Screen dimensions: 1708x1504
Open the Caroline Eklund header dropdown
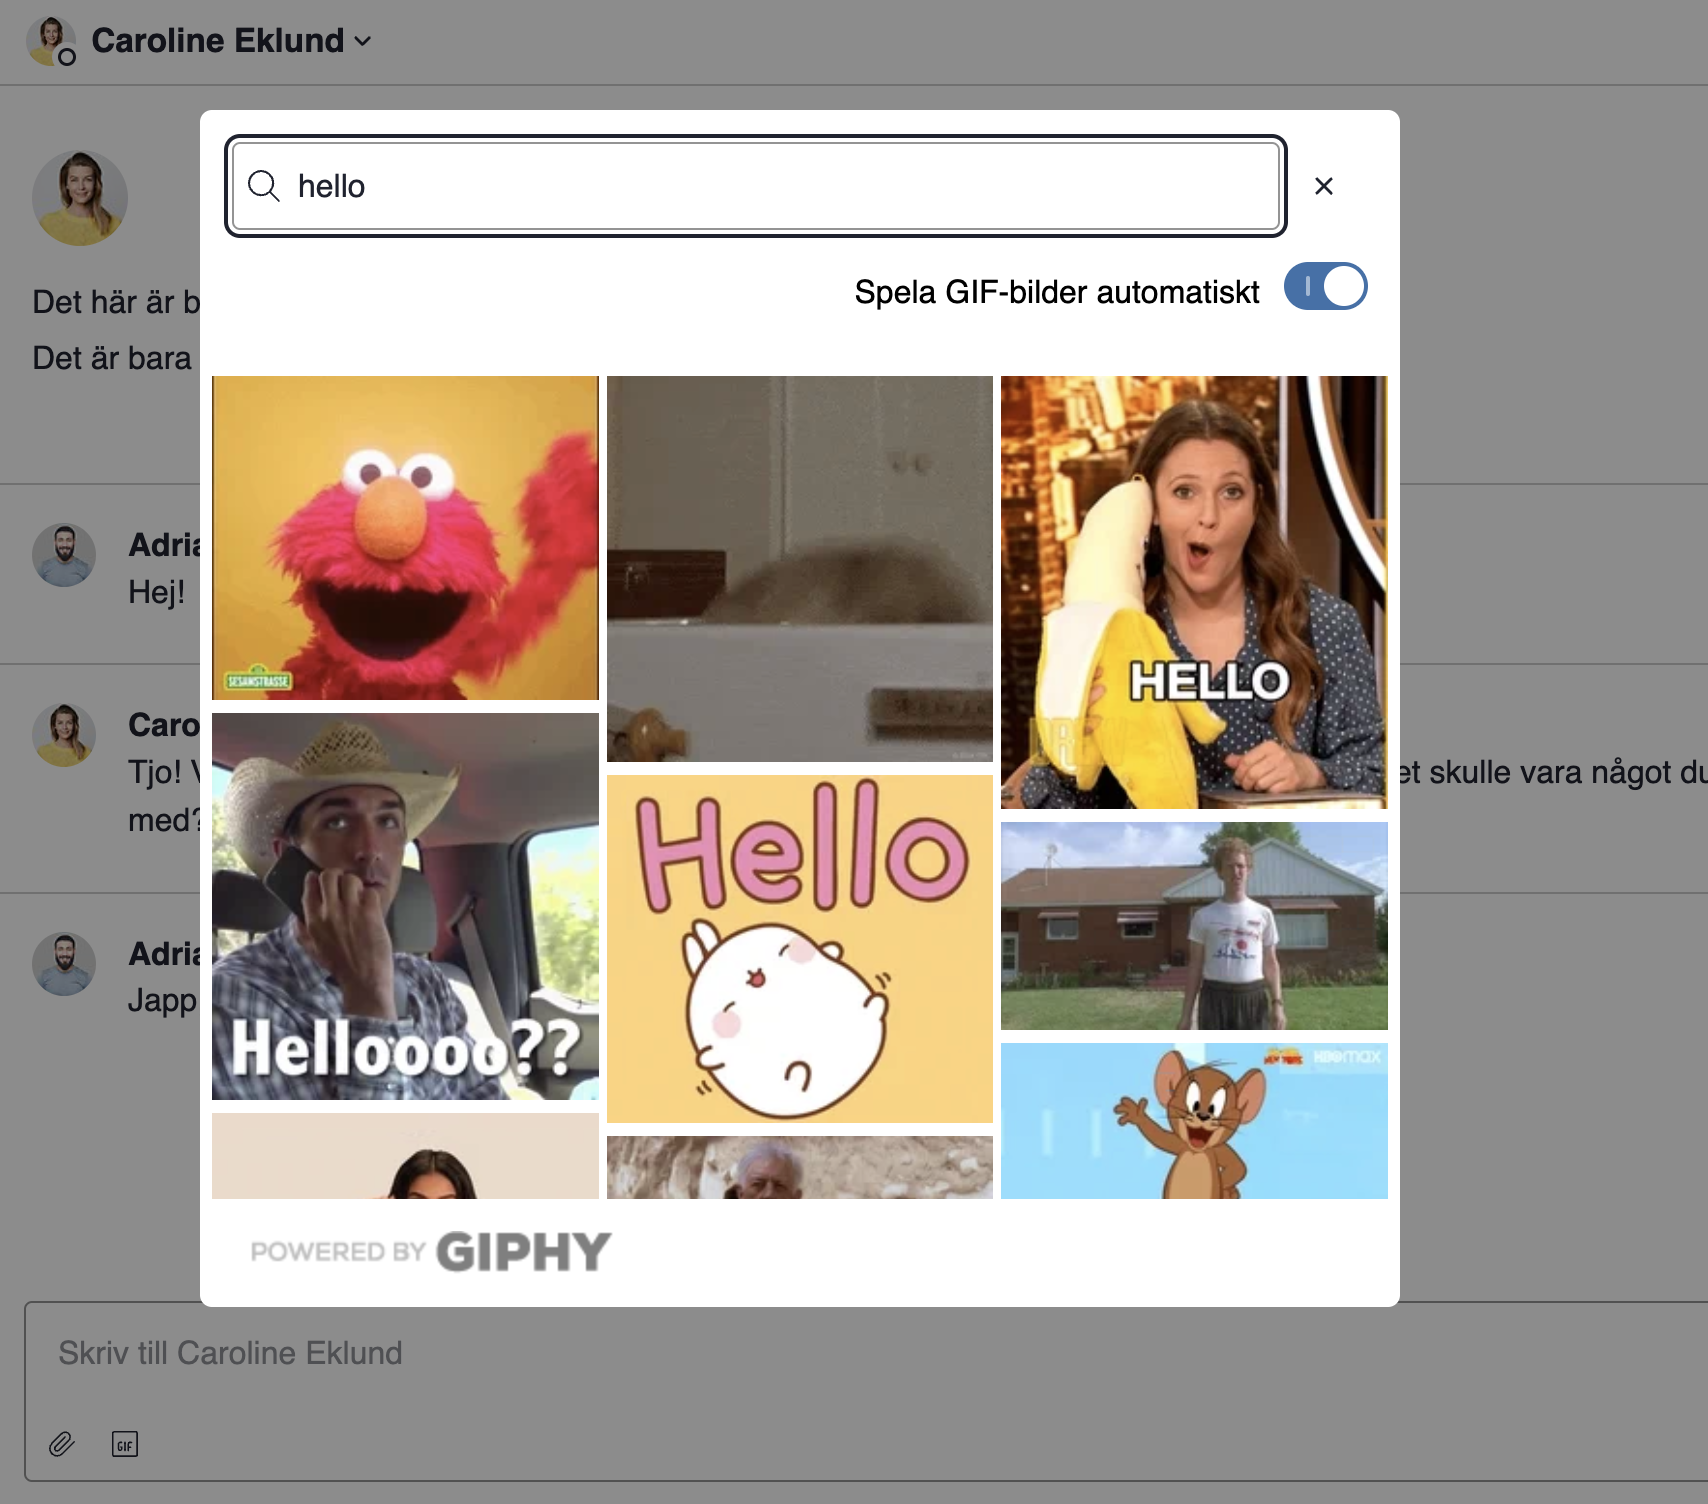click(x=232, y=41)
